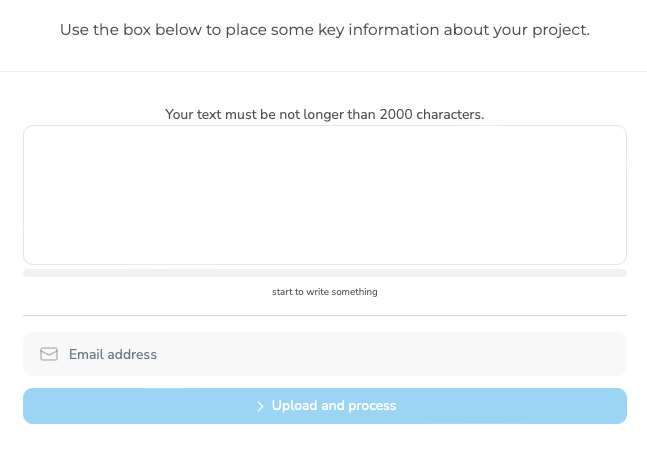Click the 2000 characters limit notice
This screenshot has width=647, height=451.
pos(325,114)
